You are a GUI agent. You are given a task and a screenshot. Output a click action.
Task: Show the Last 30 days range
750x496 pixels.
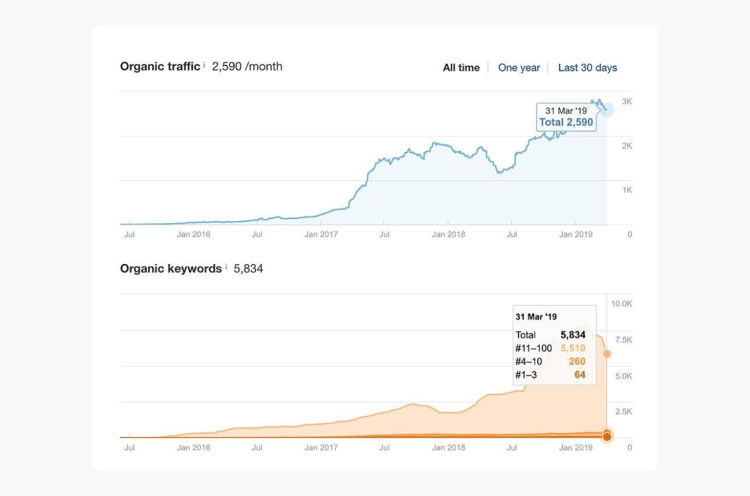pyautogui.click(x=587, y=68)
